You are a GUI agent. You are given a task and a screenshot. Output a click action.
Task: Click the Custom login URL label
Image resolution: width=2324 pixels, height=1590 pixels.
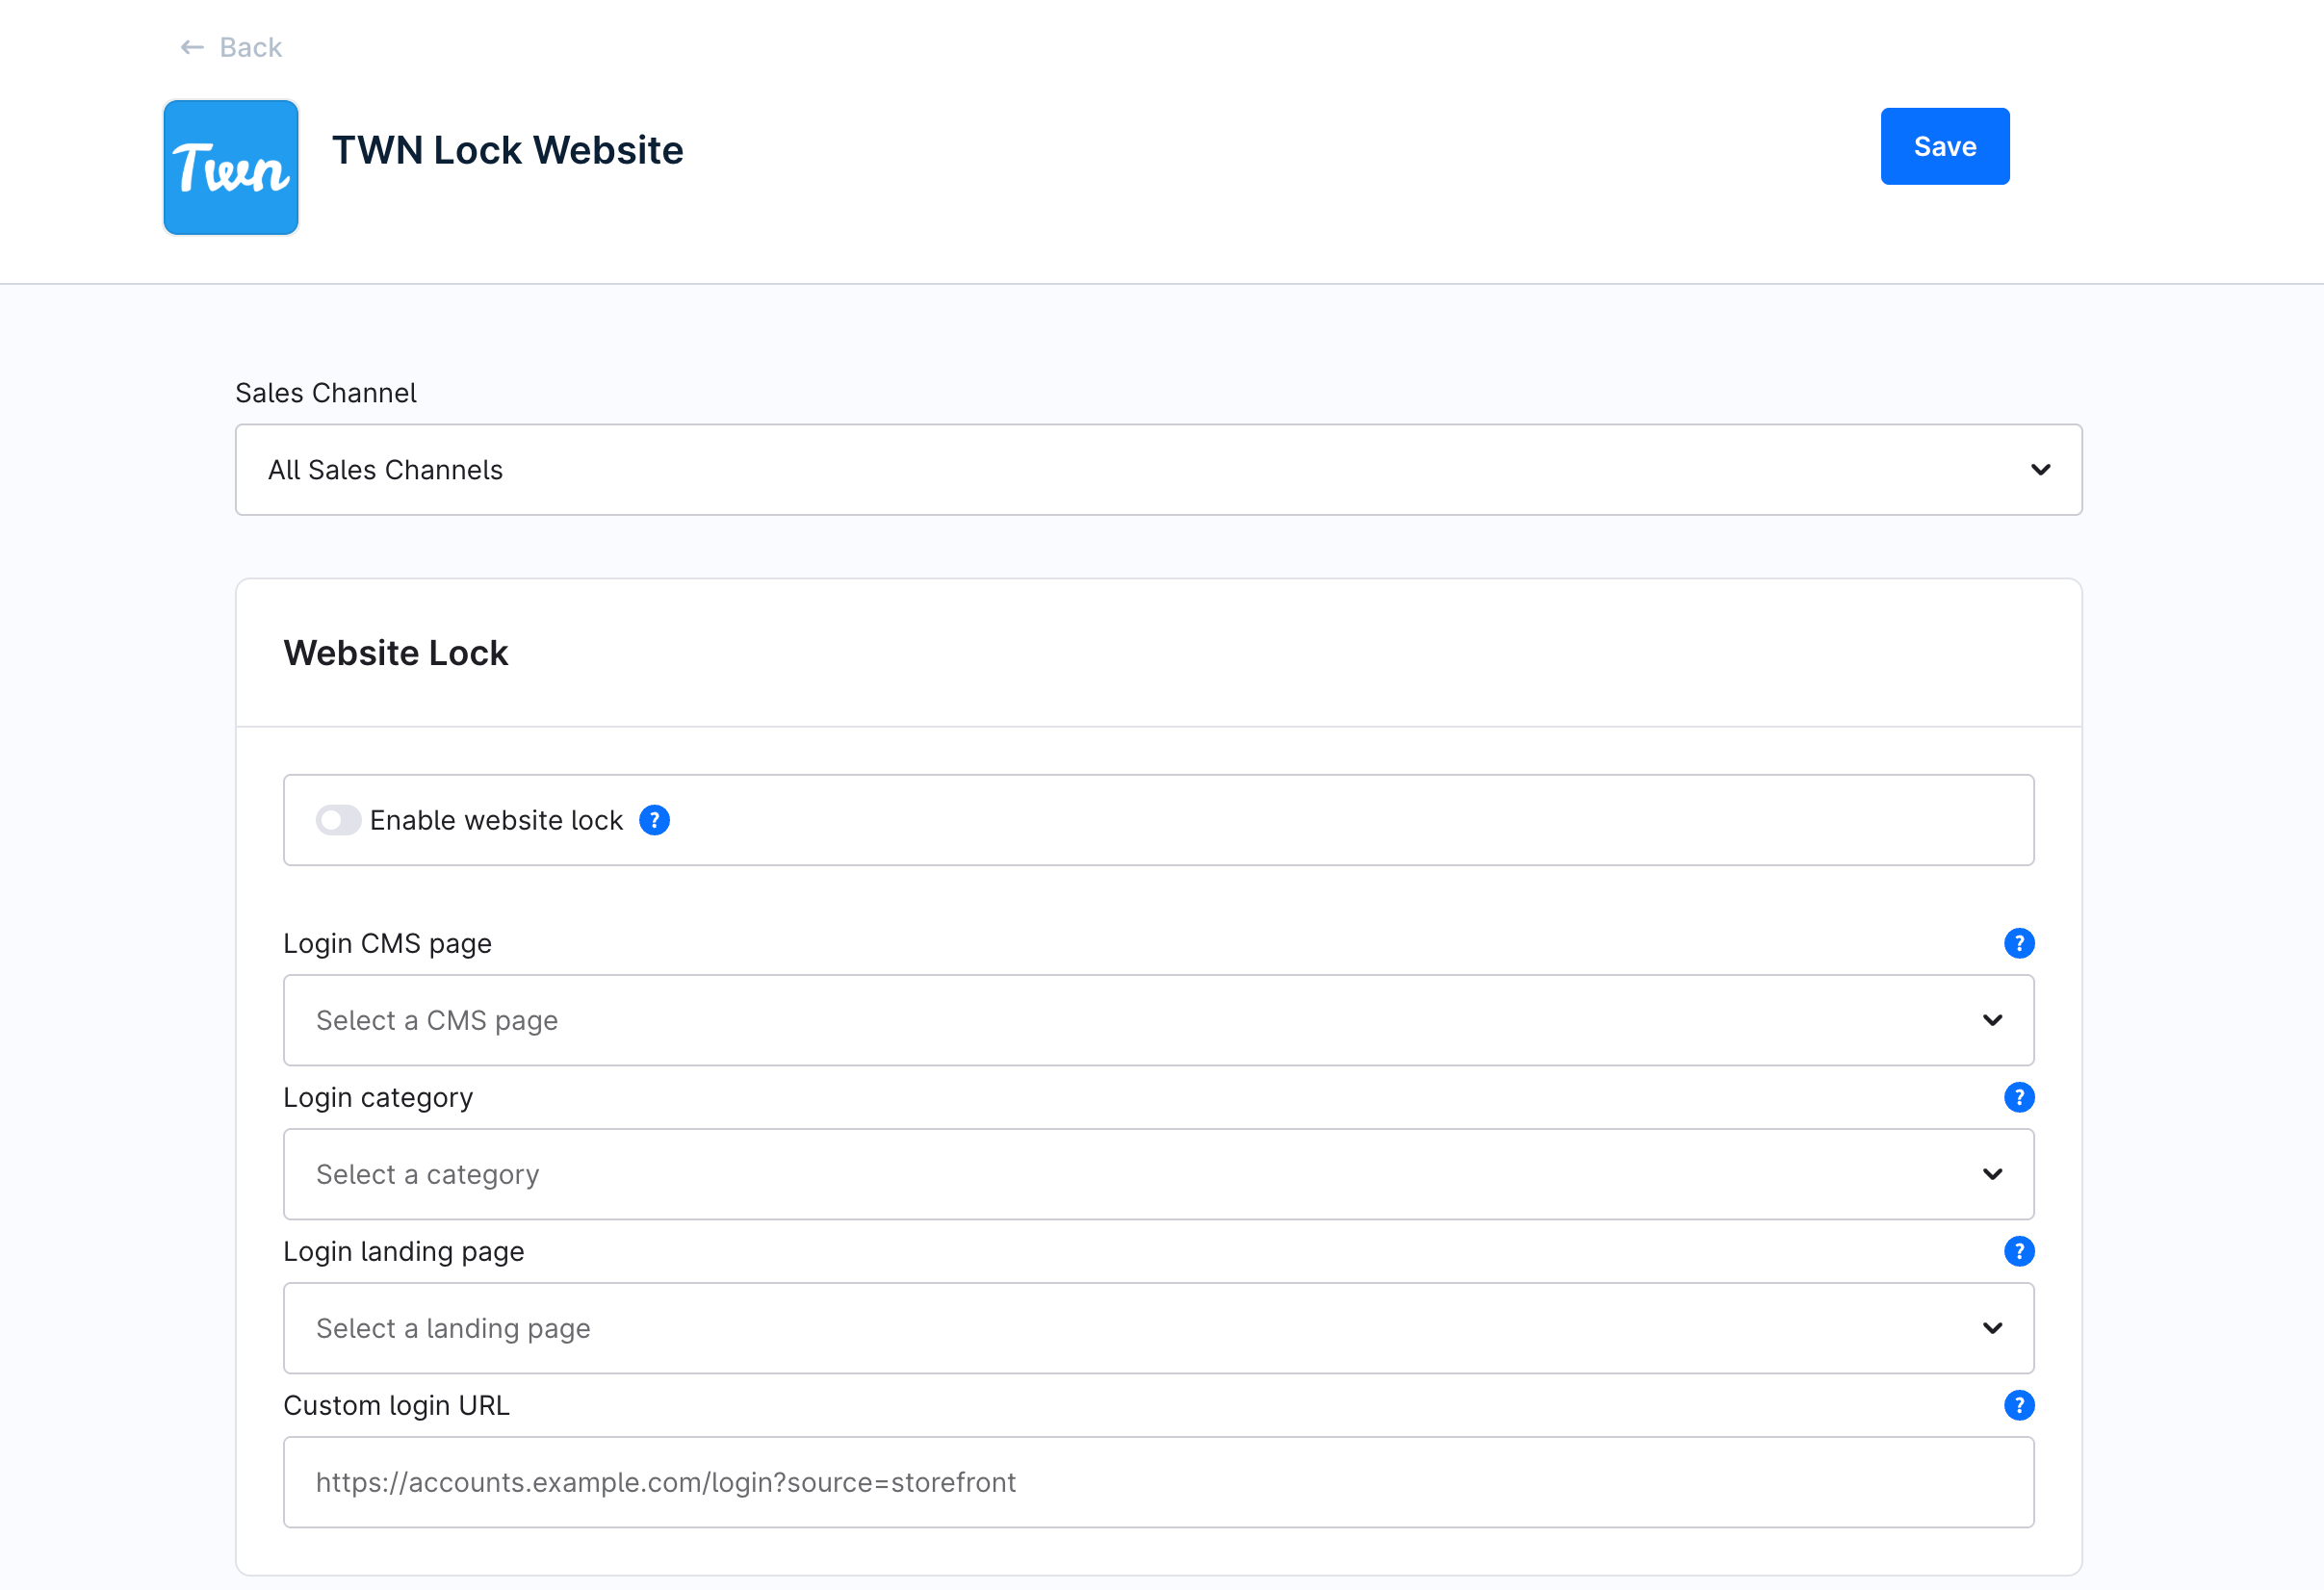[x=397, y=1406]
